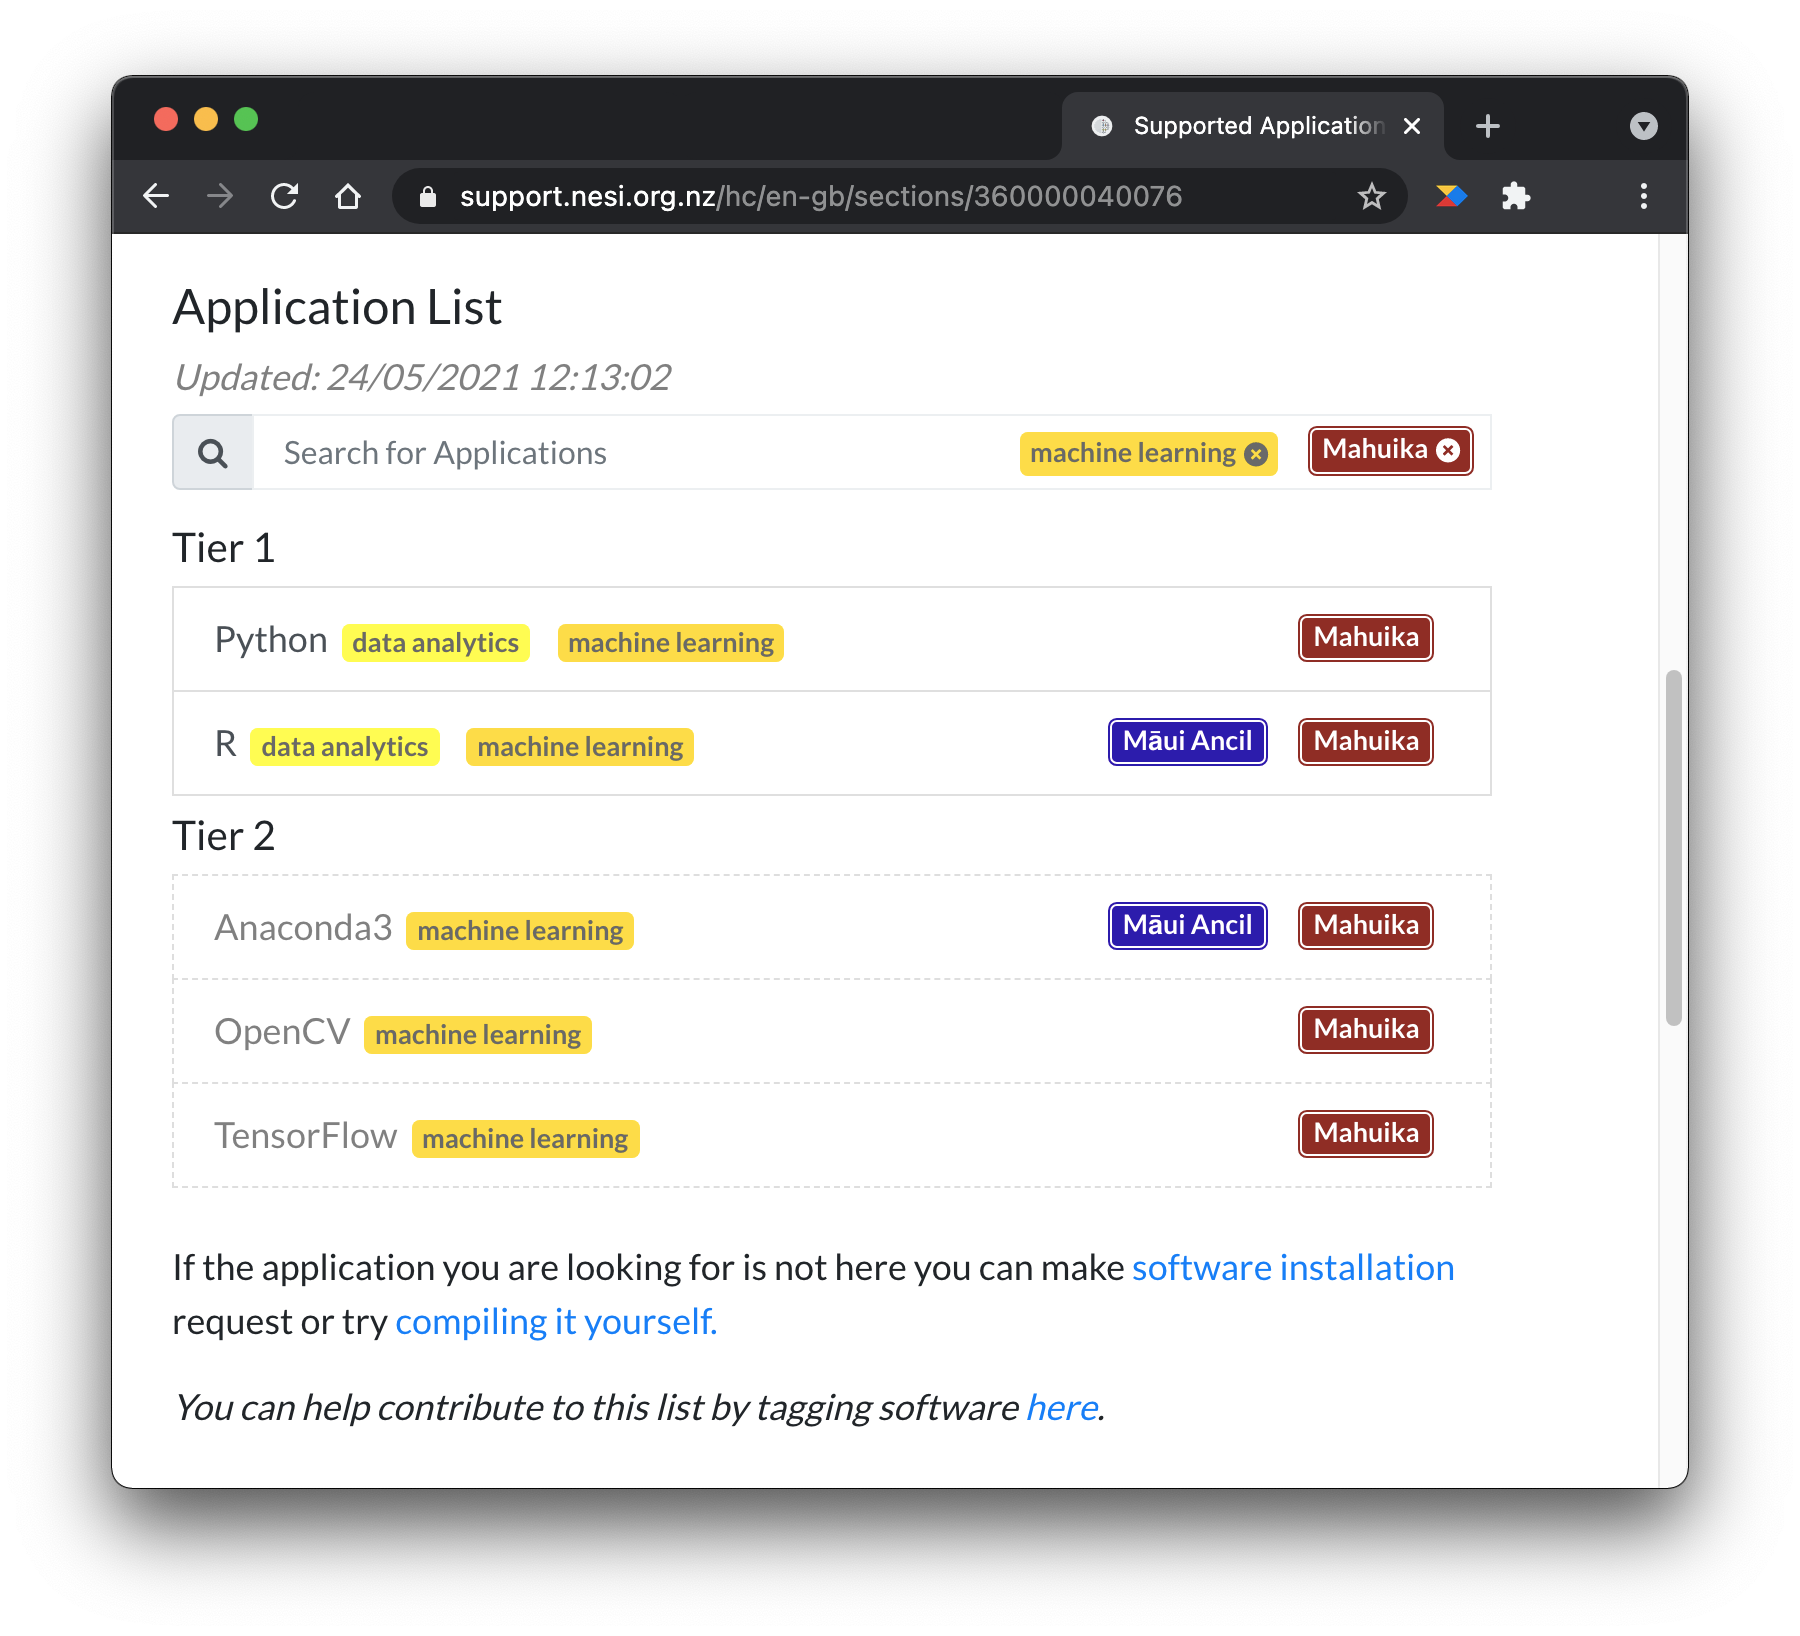Follow the software installation link

coord(1293,1268)
